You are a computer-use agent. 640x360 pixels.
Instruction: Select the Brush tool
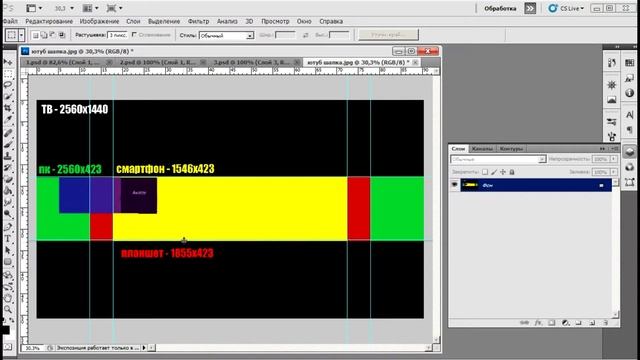[8, 144]
